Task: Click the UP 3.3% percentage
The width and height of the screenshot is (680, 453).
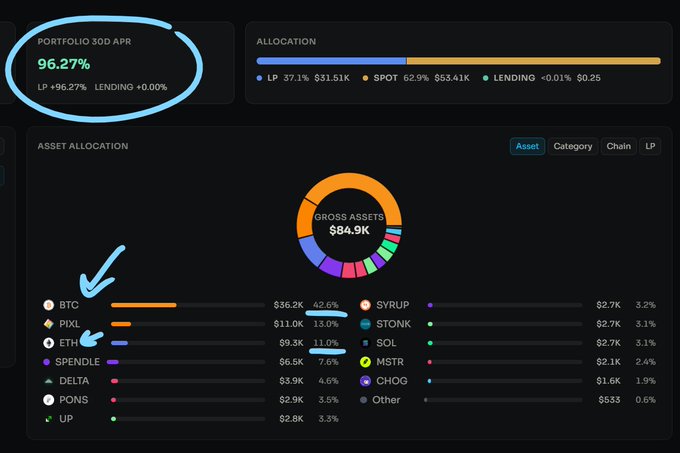Action: point(328,419)
